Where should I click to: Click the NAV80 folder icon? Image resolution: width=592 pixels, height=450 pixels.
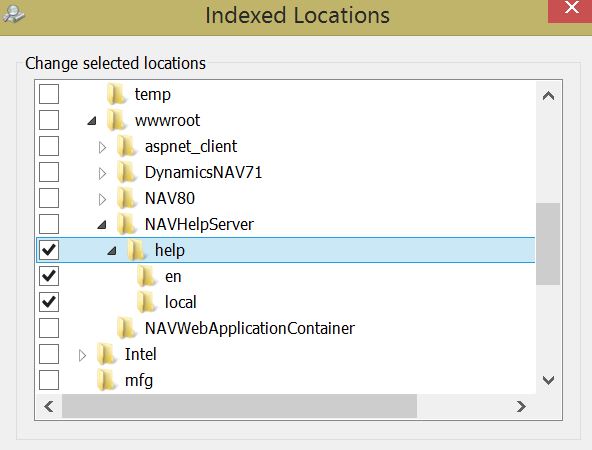tap(126, 199)
